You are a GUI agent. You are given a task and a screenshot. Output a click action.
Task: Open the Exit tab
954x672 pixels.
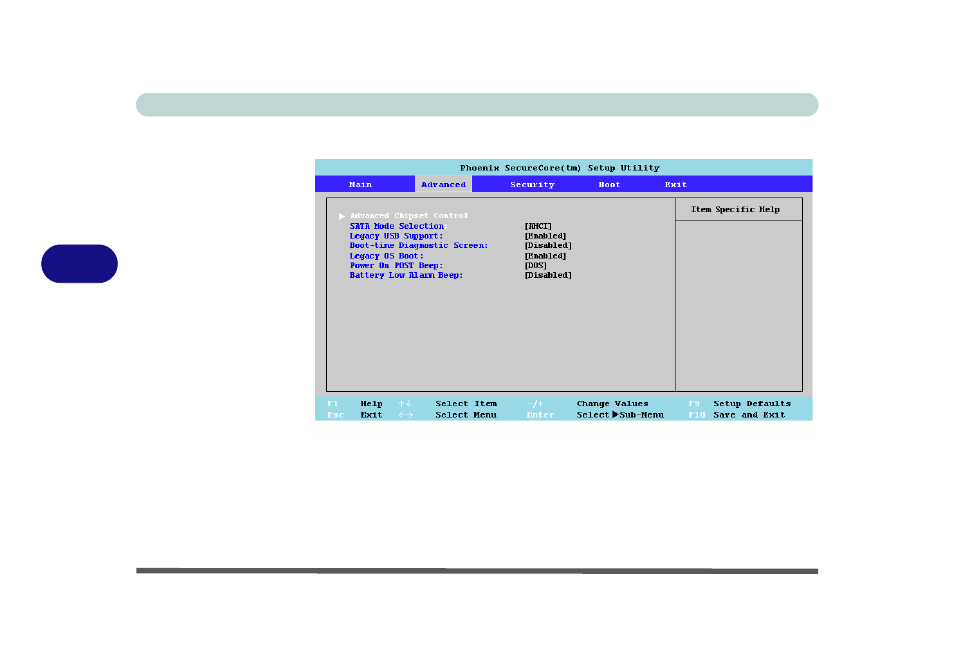pos(675,184)
